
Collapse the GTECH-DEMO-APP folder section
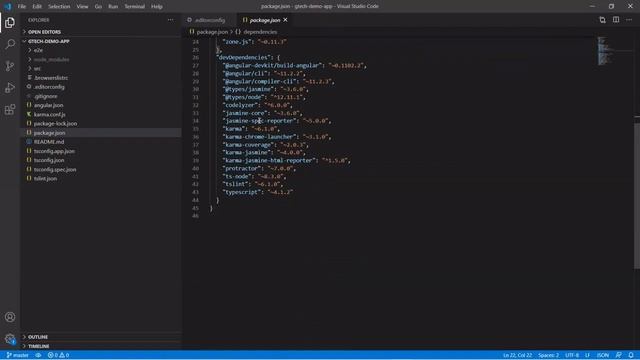(49, 41)
